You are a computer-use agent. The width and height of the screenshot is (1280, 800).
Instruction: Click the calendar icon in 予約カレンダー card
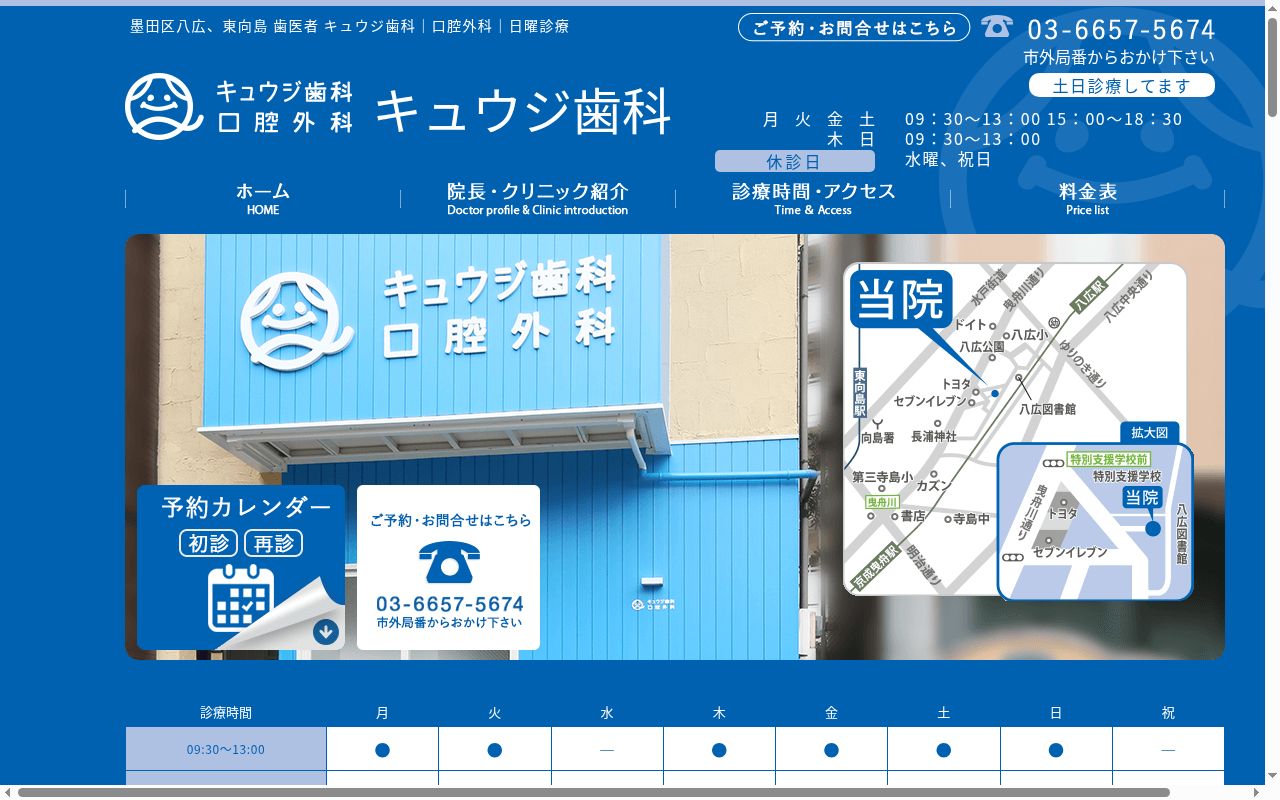coord(241,598)
